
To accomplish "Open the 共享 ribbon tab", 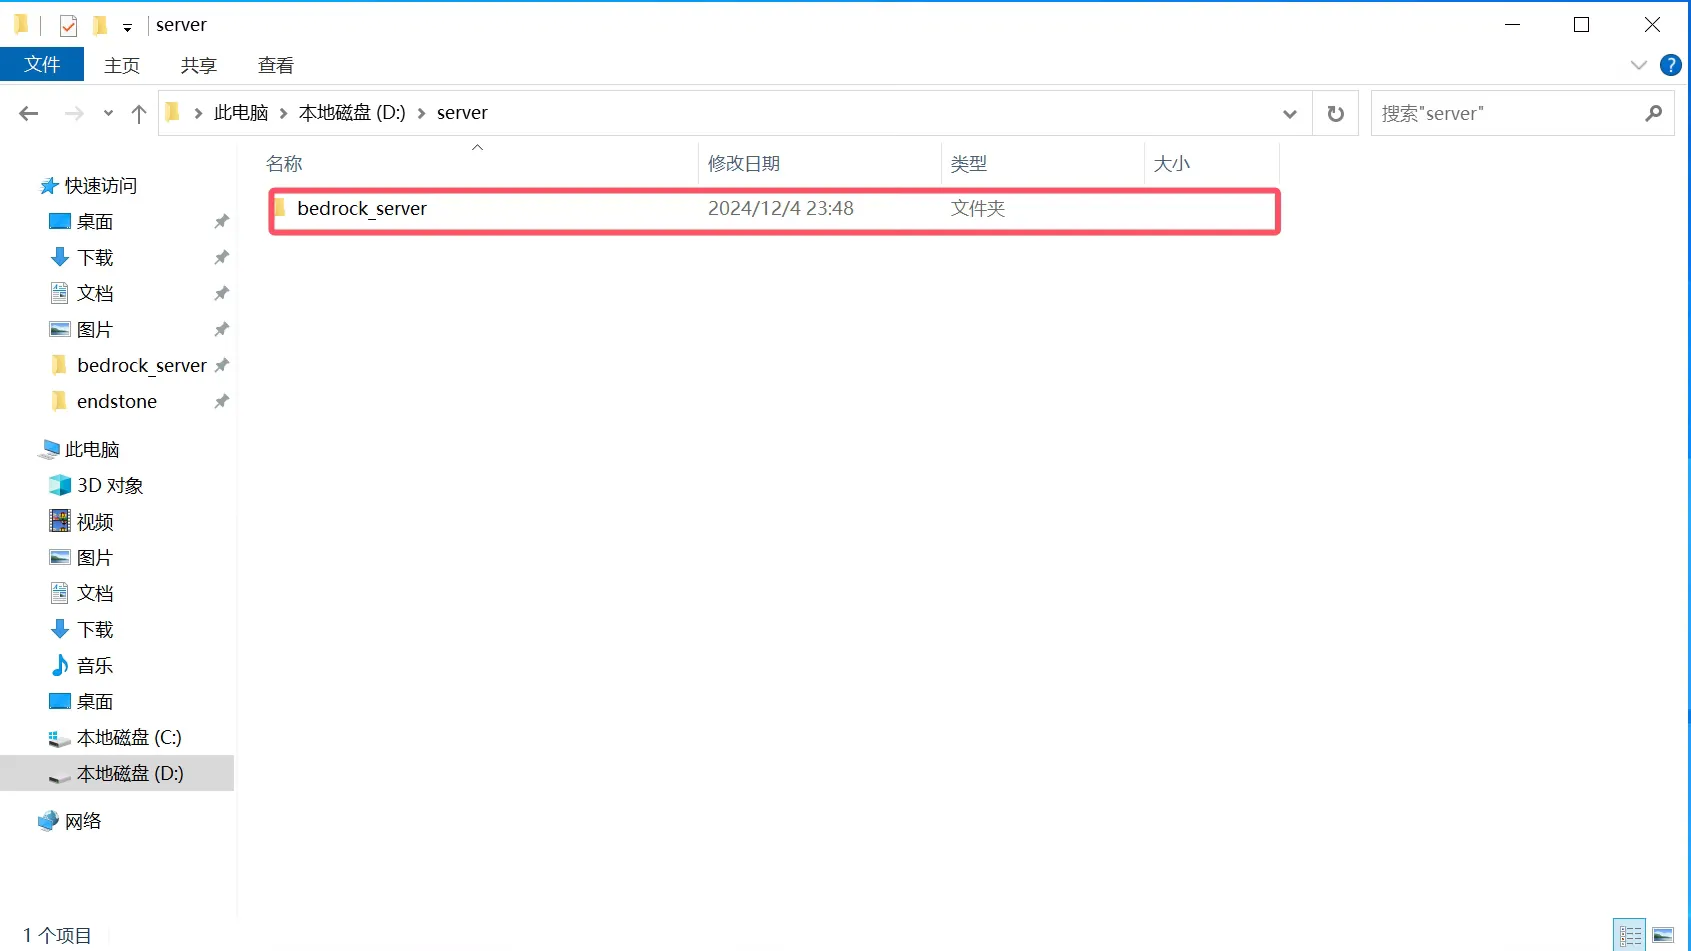I will (198, 65).
